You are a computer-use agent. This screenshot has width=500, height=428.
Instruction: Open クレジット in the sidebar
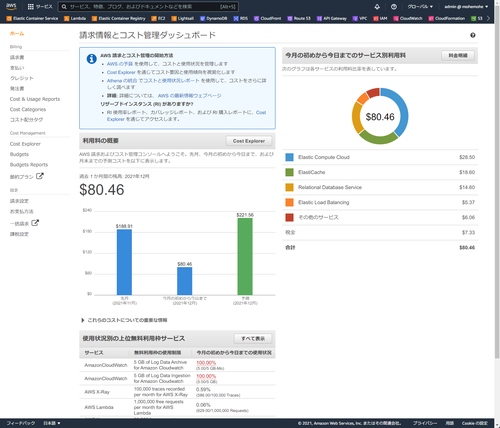pyautogui.click(x=22, y=78)
